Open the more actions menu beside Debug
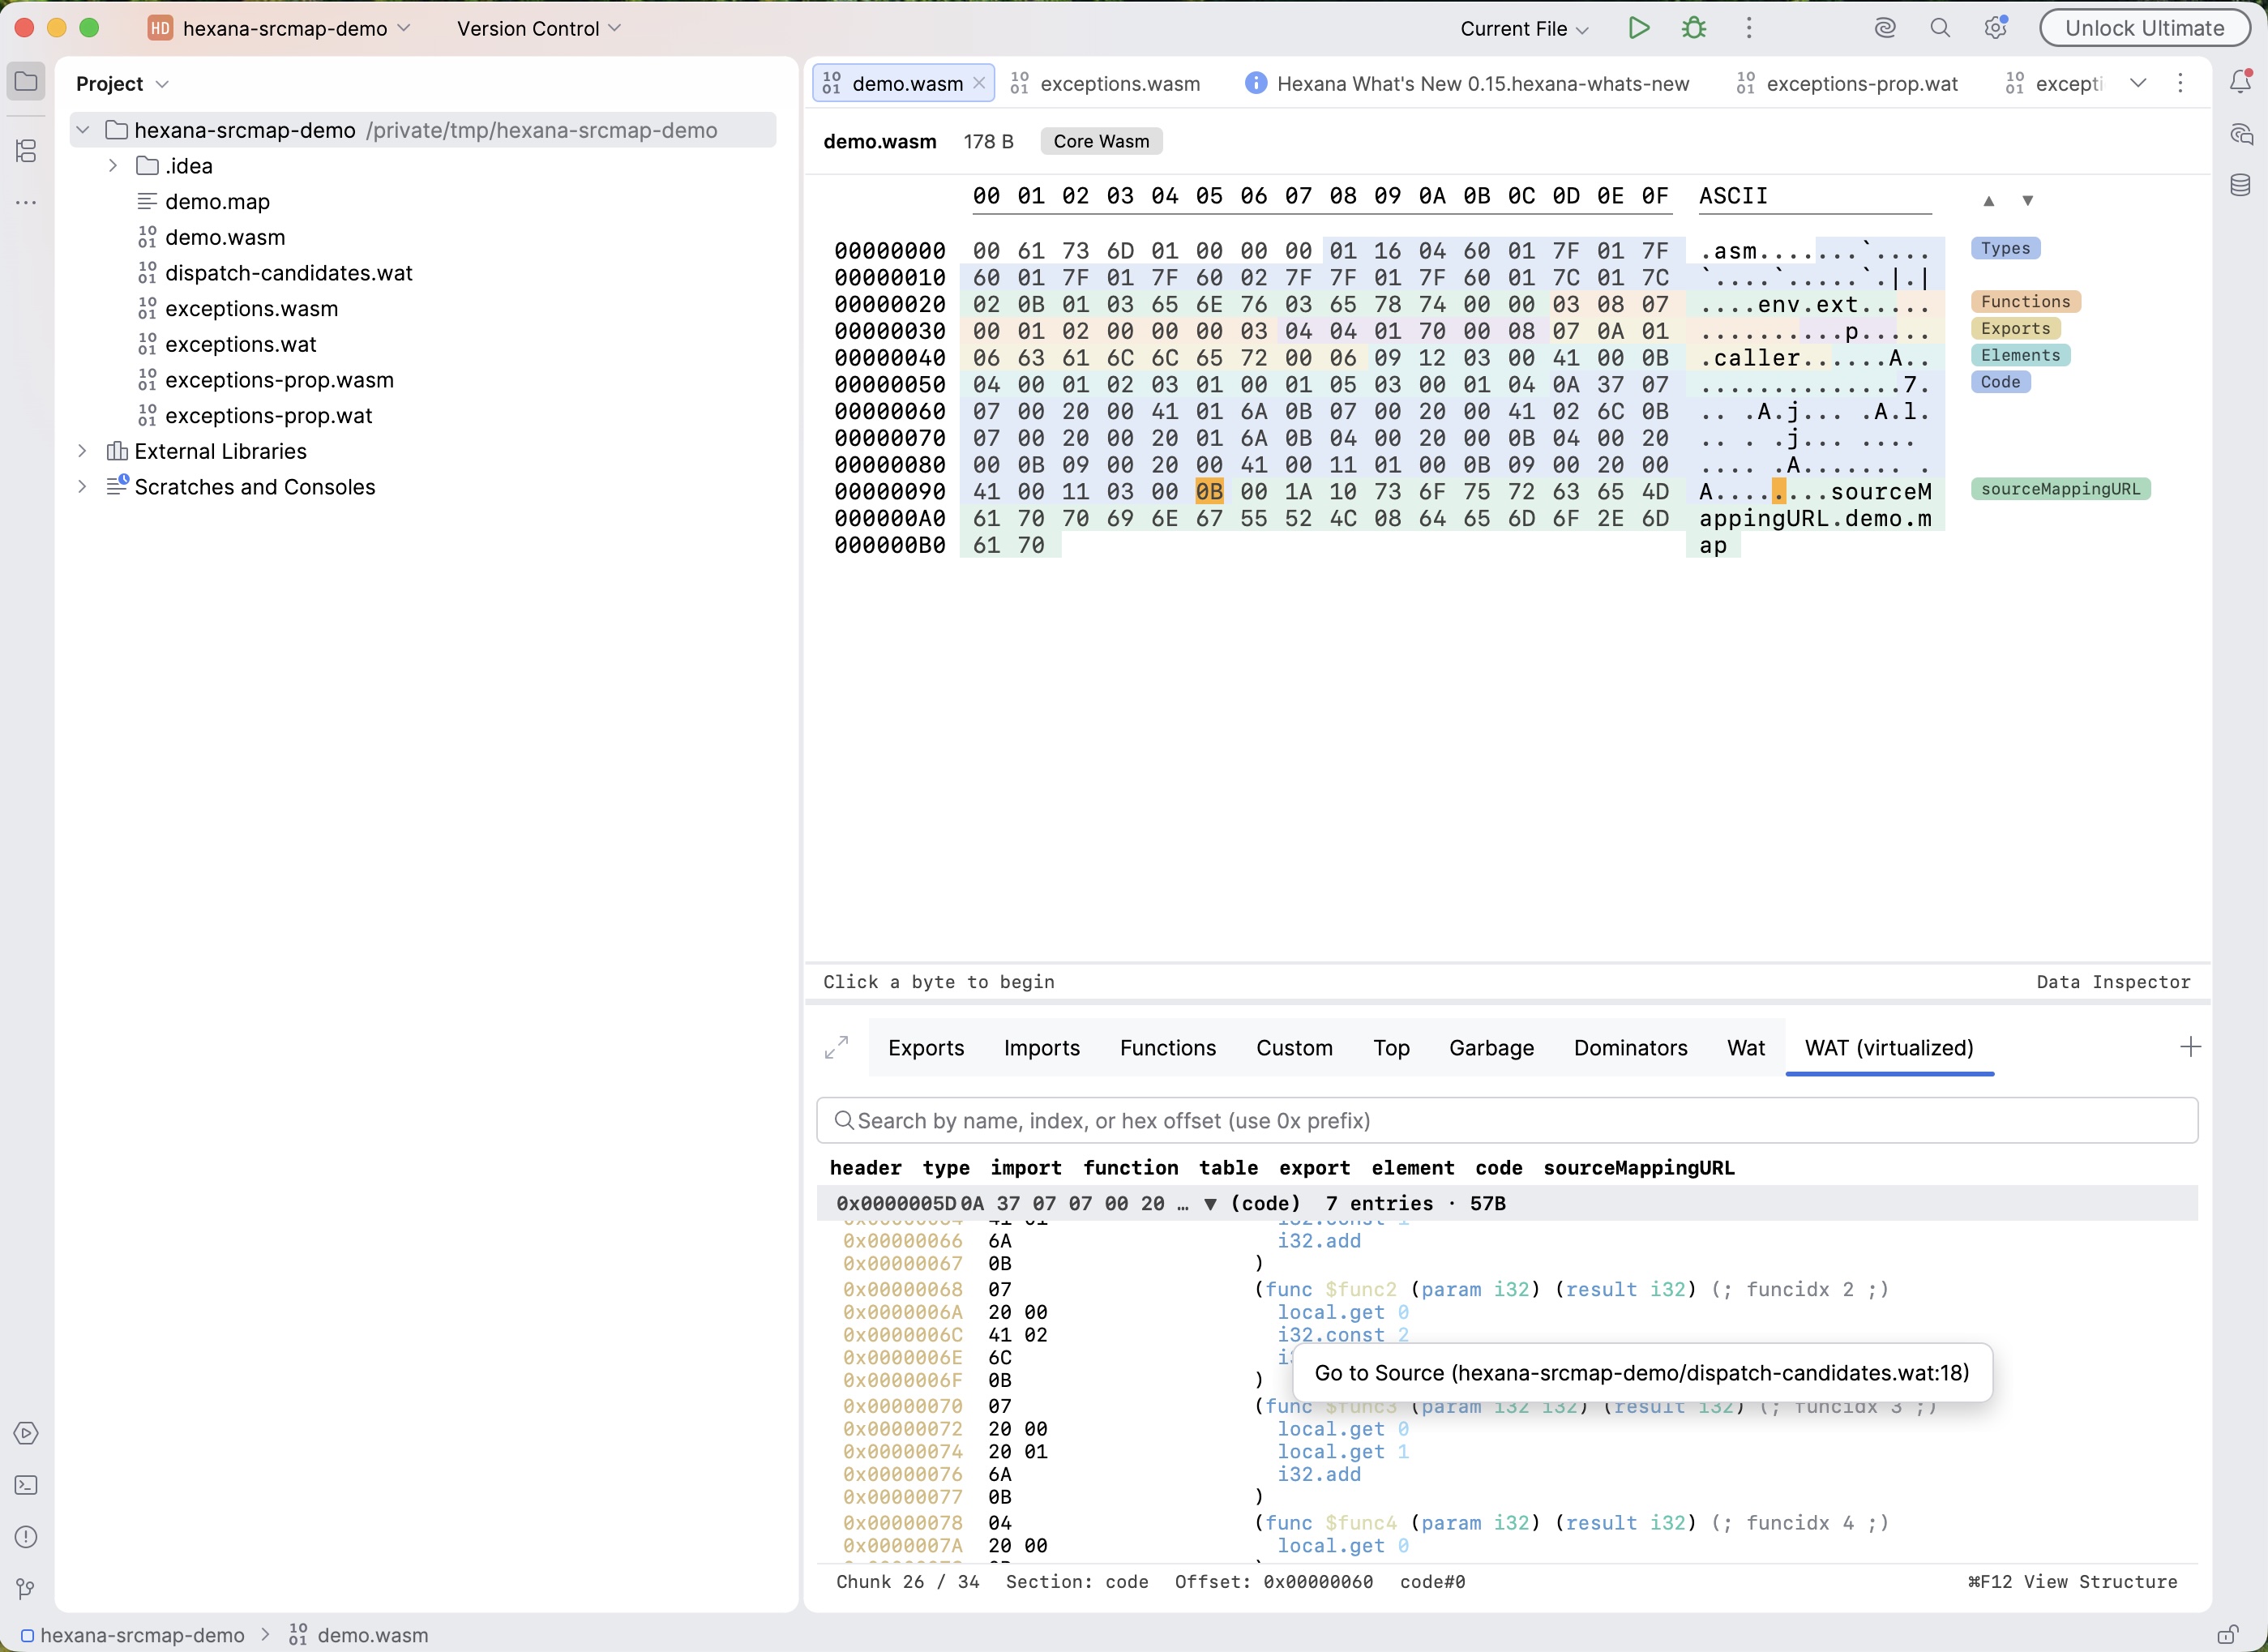This screenshot has width=2268, height=1652. pos(1749,28)
